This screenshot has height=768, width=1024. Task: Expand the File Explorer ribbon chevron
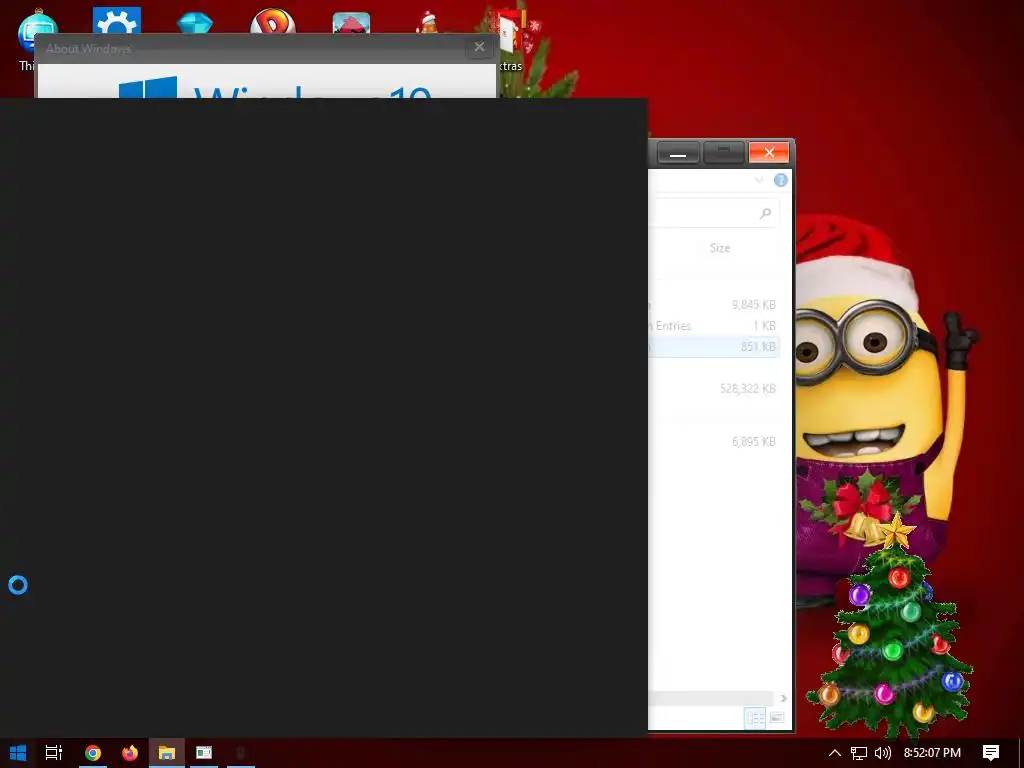[x=759, y=180]
